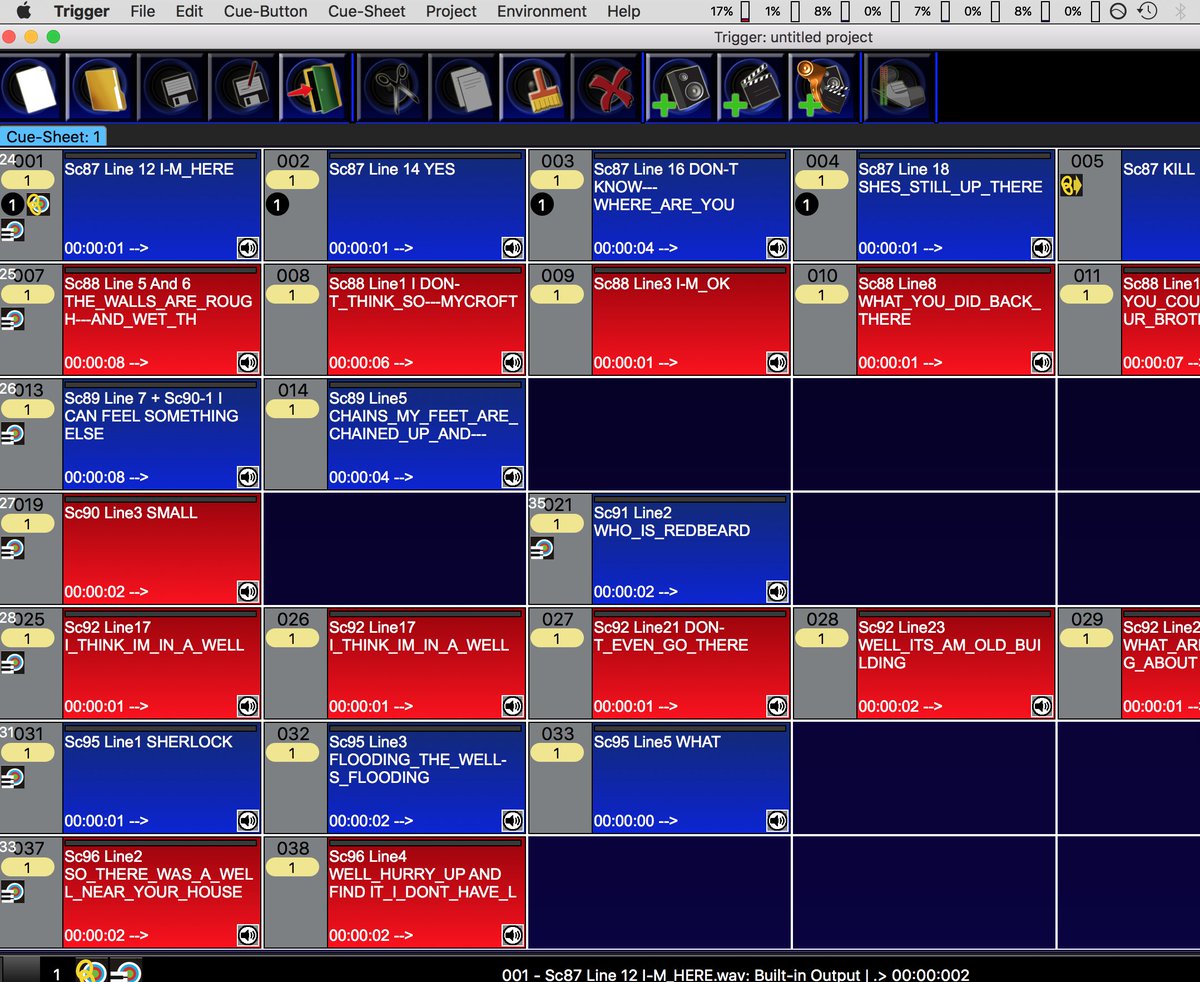Cut the selected cue with the scissors icon
The width and height of the screenshot is (1200, 982).
pos(394,87)
